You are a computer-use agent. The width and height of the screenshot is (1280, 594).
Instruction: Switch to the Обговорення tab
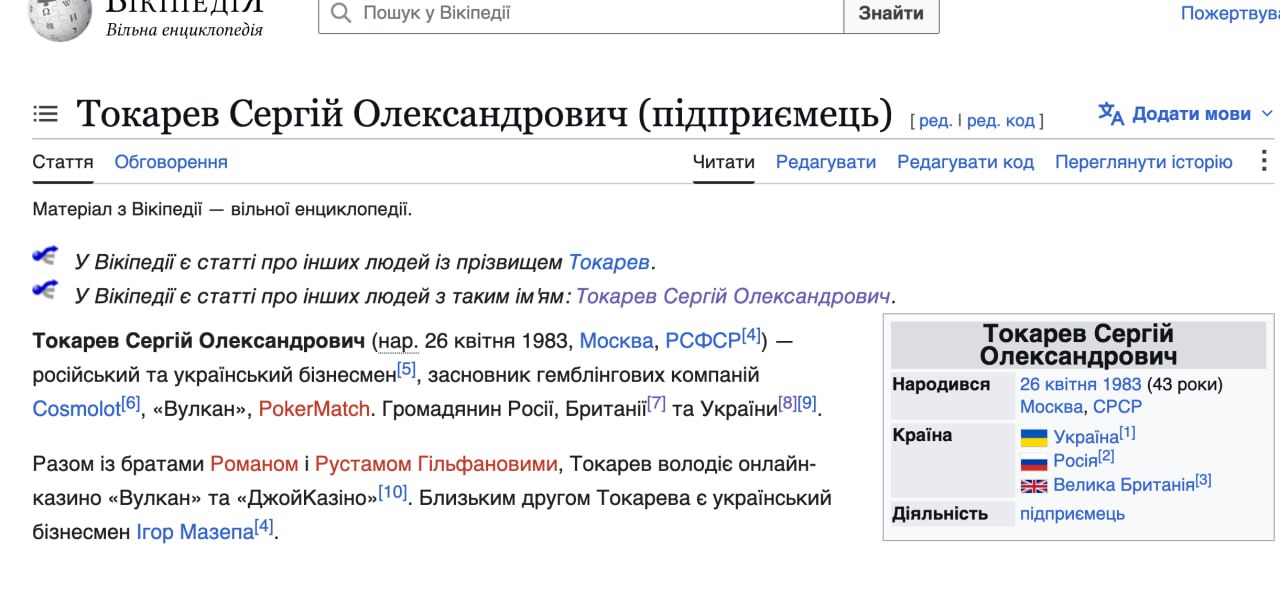[171, 162]
